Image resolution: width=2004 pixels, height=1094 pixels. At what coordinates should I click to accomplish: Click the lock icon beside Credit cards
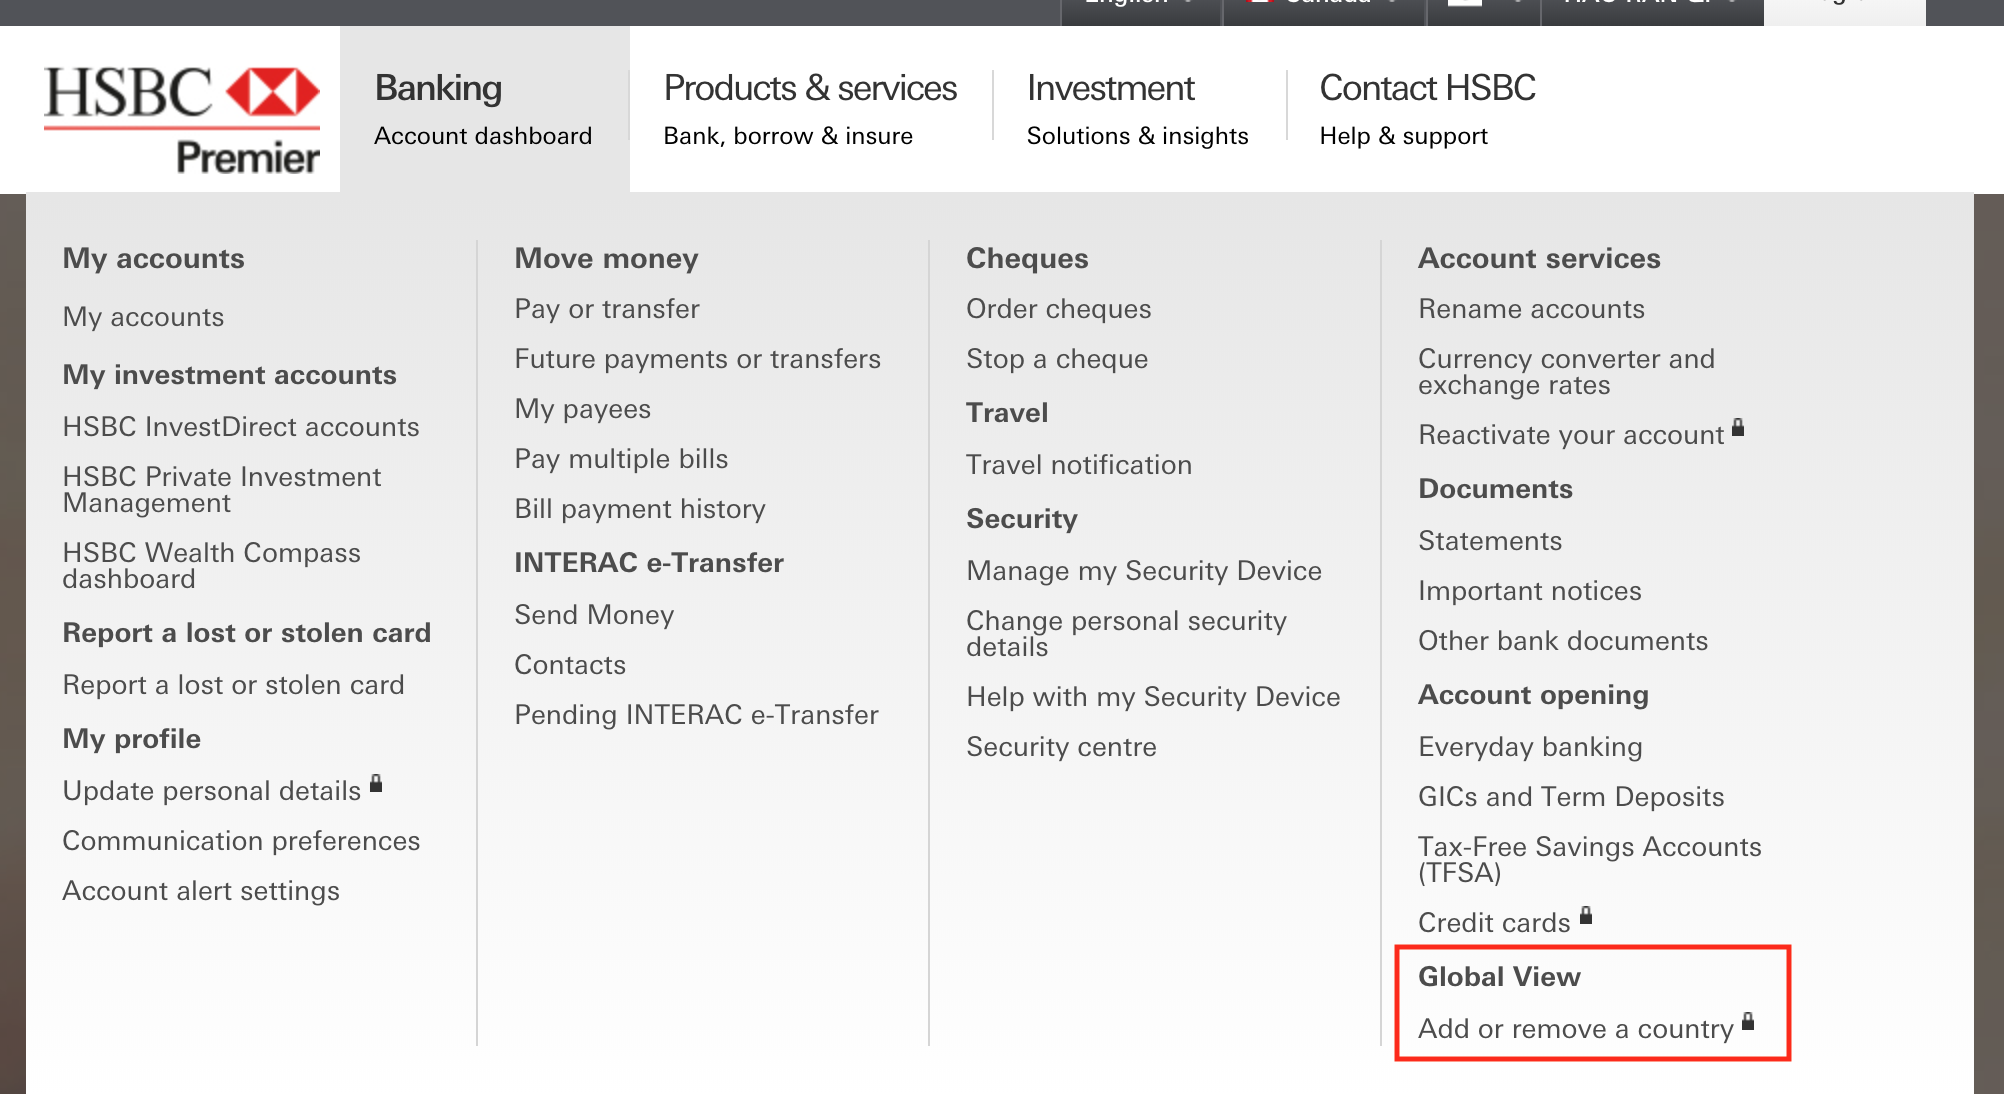pos(1587,915)
